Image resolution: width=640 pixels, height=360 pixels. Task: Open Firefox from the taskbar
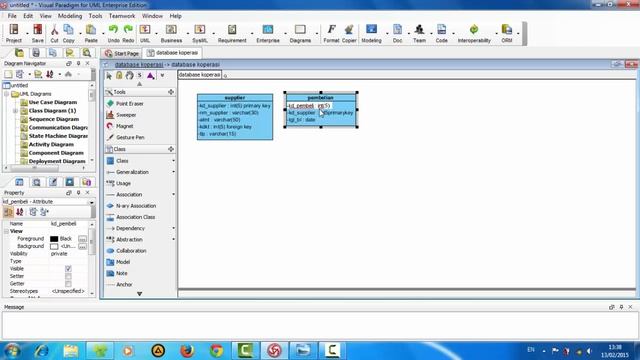(187, 351)
